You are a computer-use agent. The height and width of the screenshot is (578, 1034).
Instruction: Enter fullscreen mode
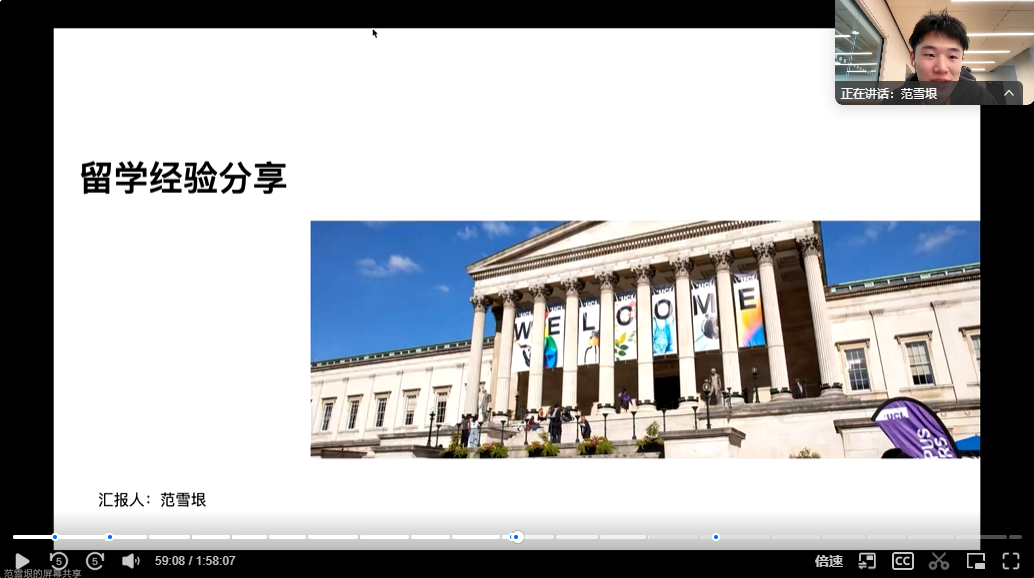pyautogui.click(x=1010, y=561)
